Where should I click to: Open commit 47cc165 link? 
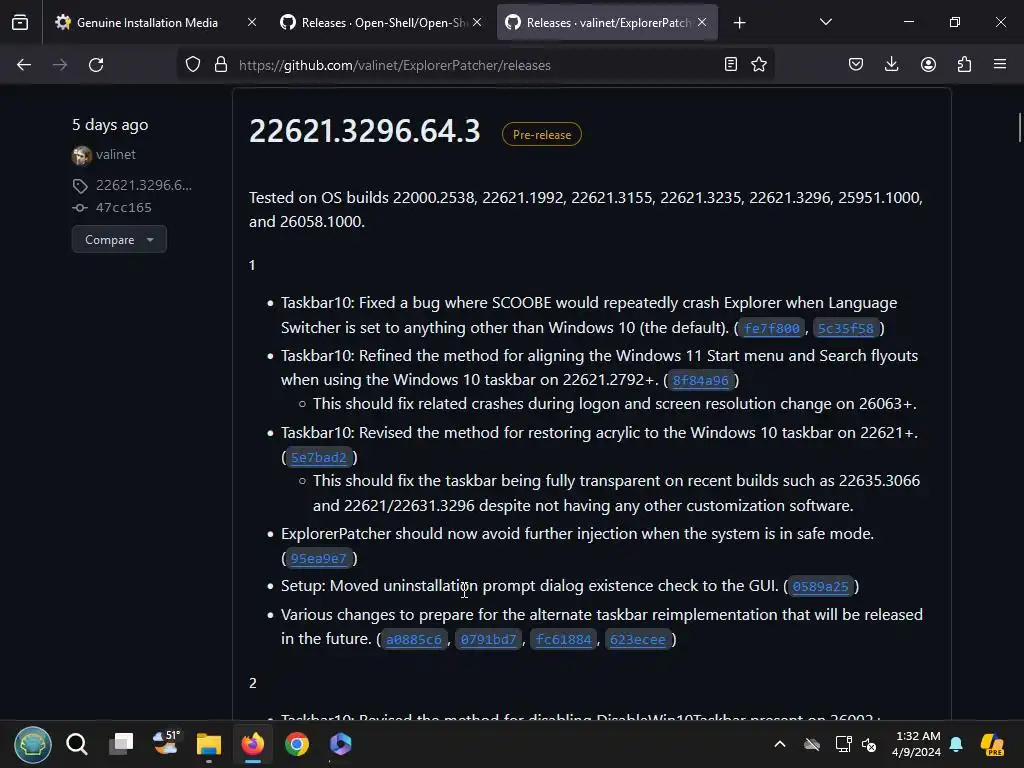[123, 208]
